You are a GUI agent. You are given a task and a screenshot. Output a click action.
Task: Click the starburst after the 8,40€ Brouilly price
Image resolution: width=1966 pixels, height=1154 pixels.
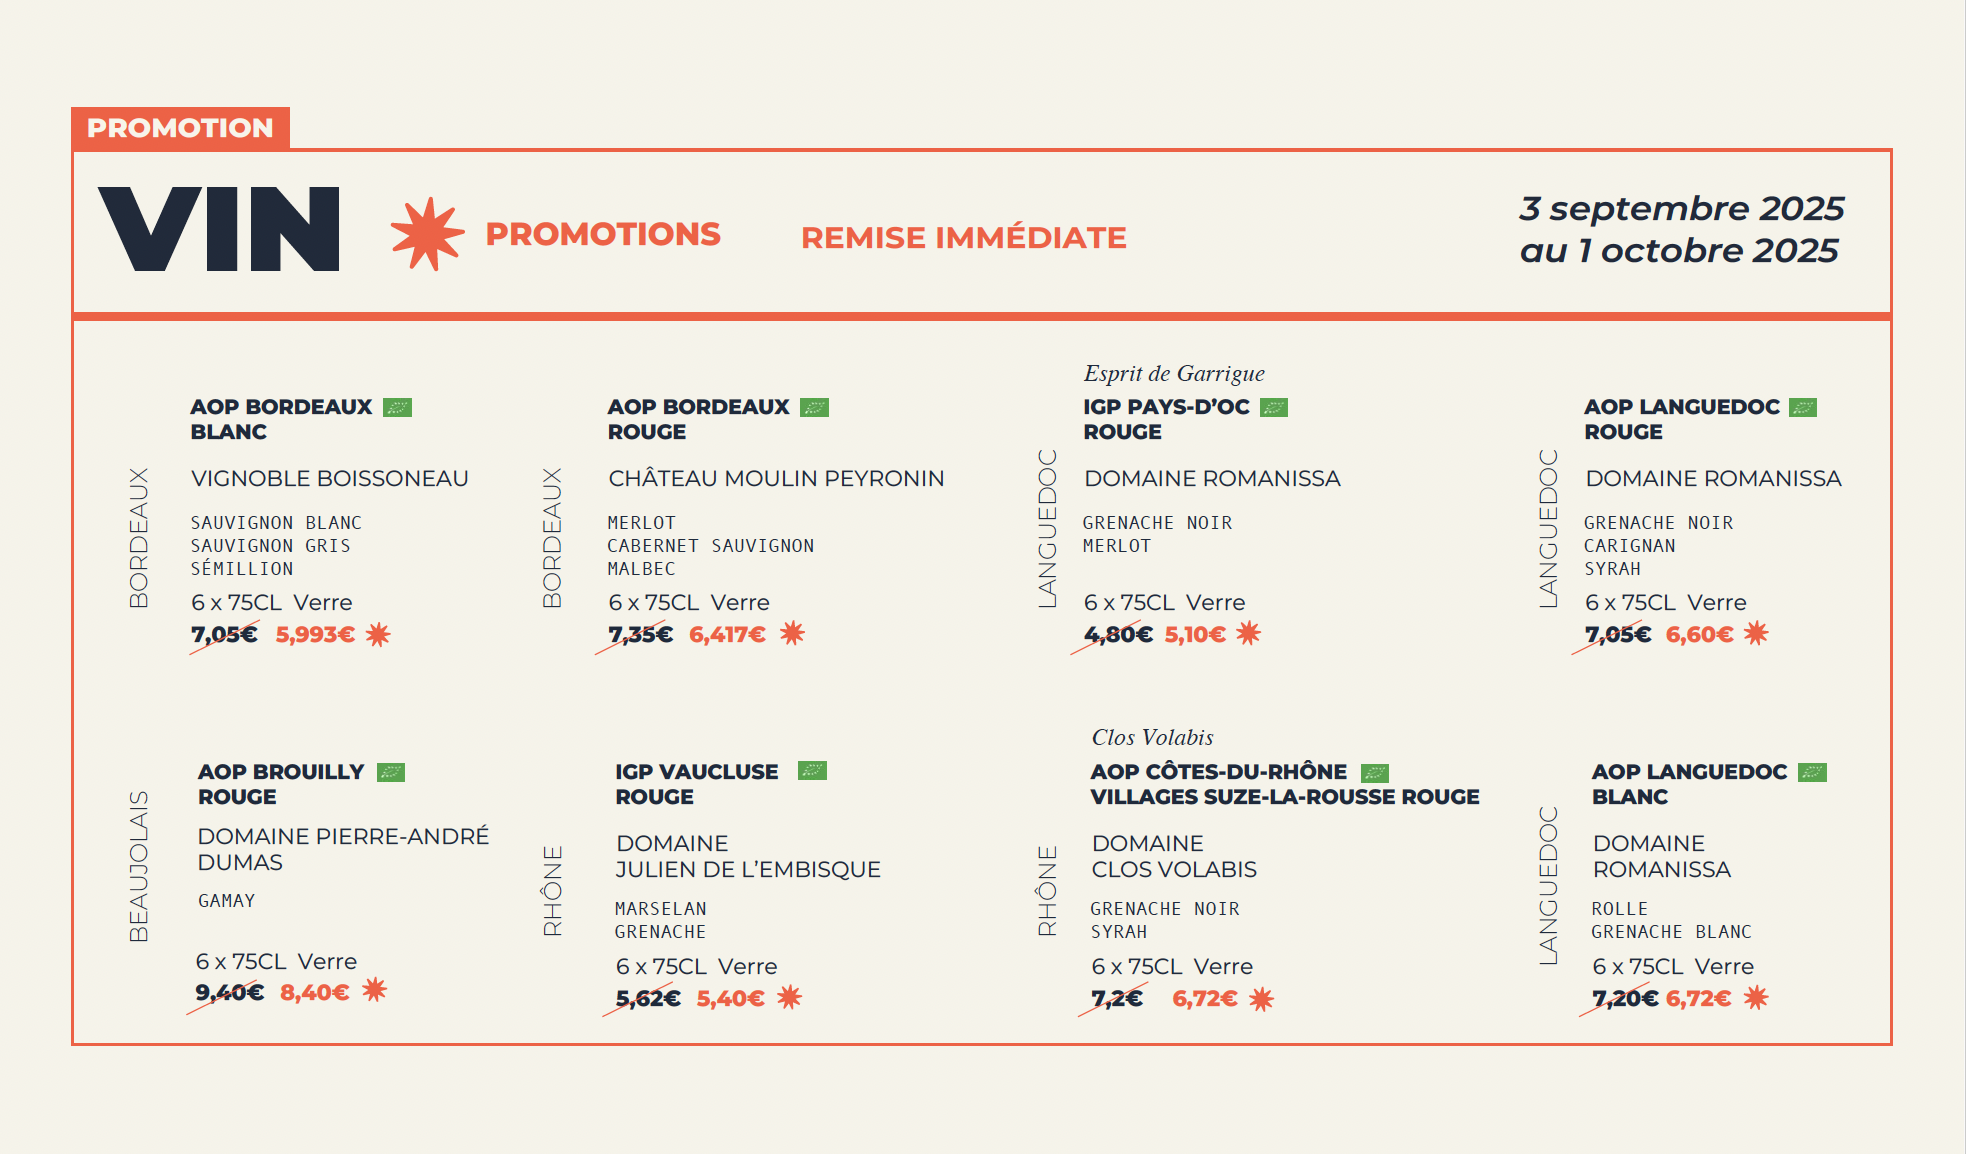coord(374,990)
